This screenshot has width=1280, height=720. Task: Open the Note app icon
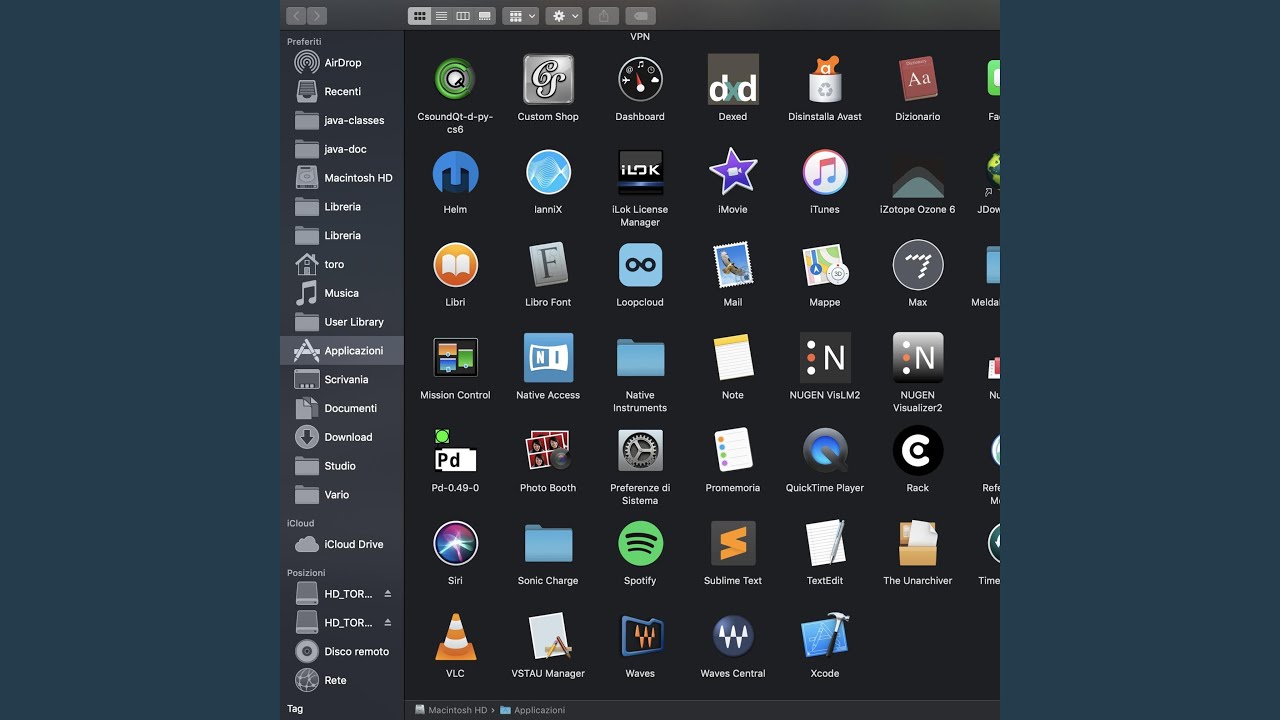(733, 358)
